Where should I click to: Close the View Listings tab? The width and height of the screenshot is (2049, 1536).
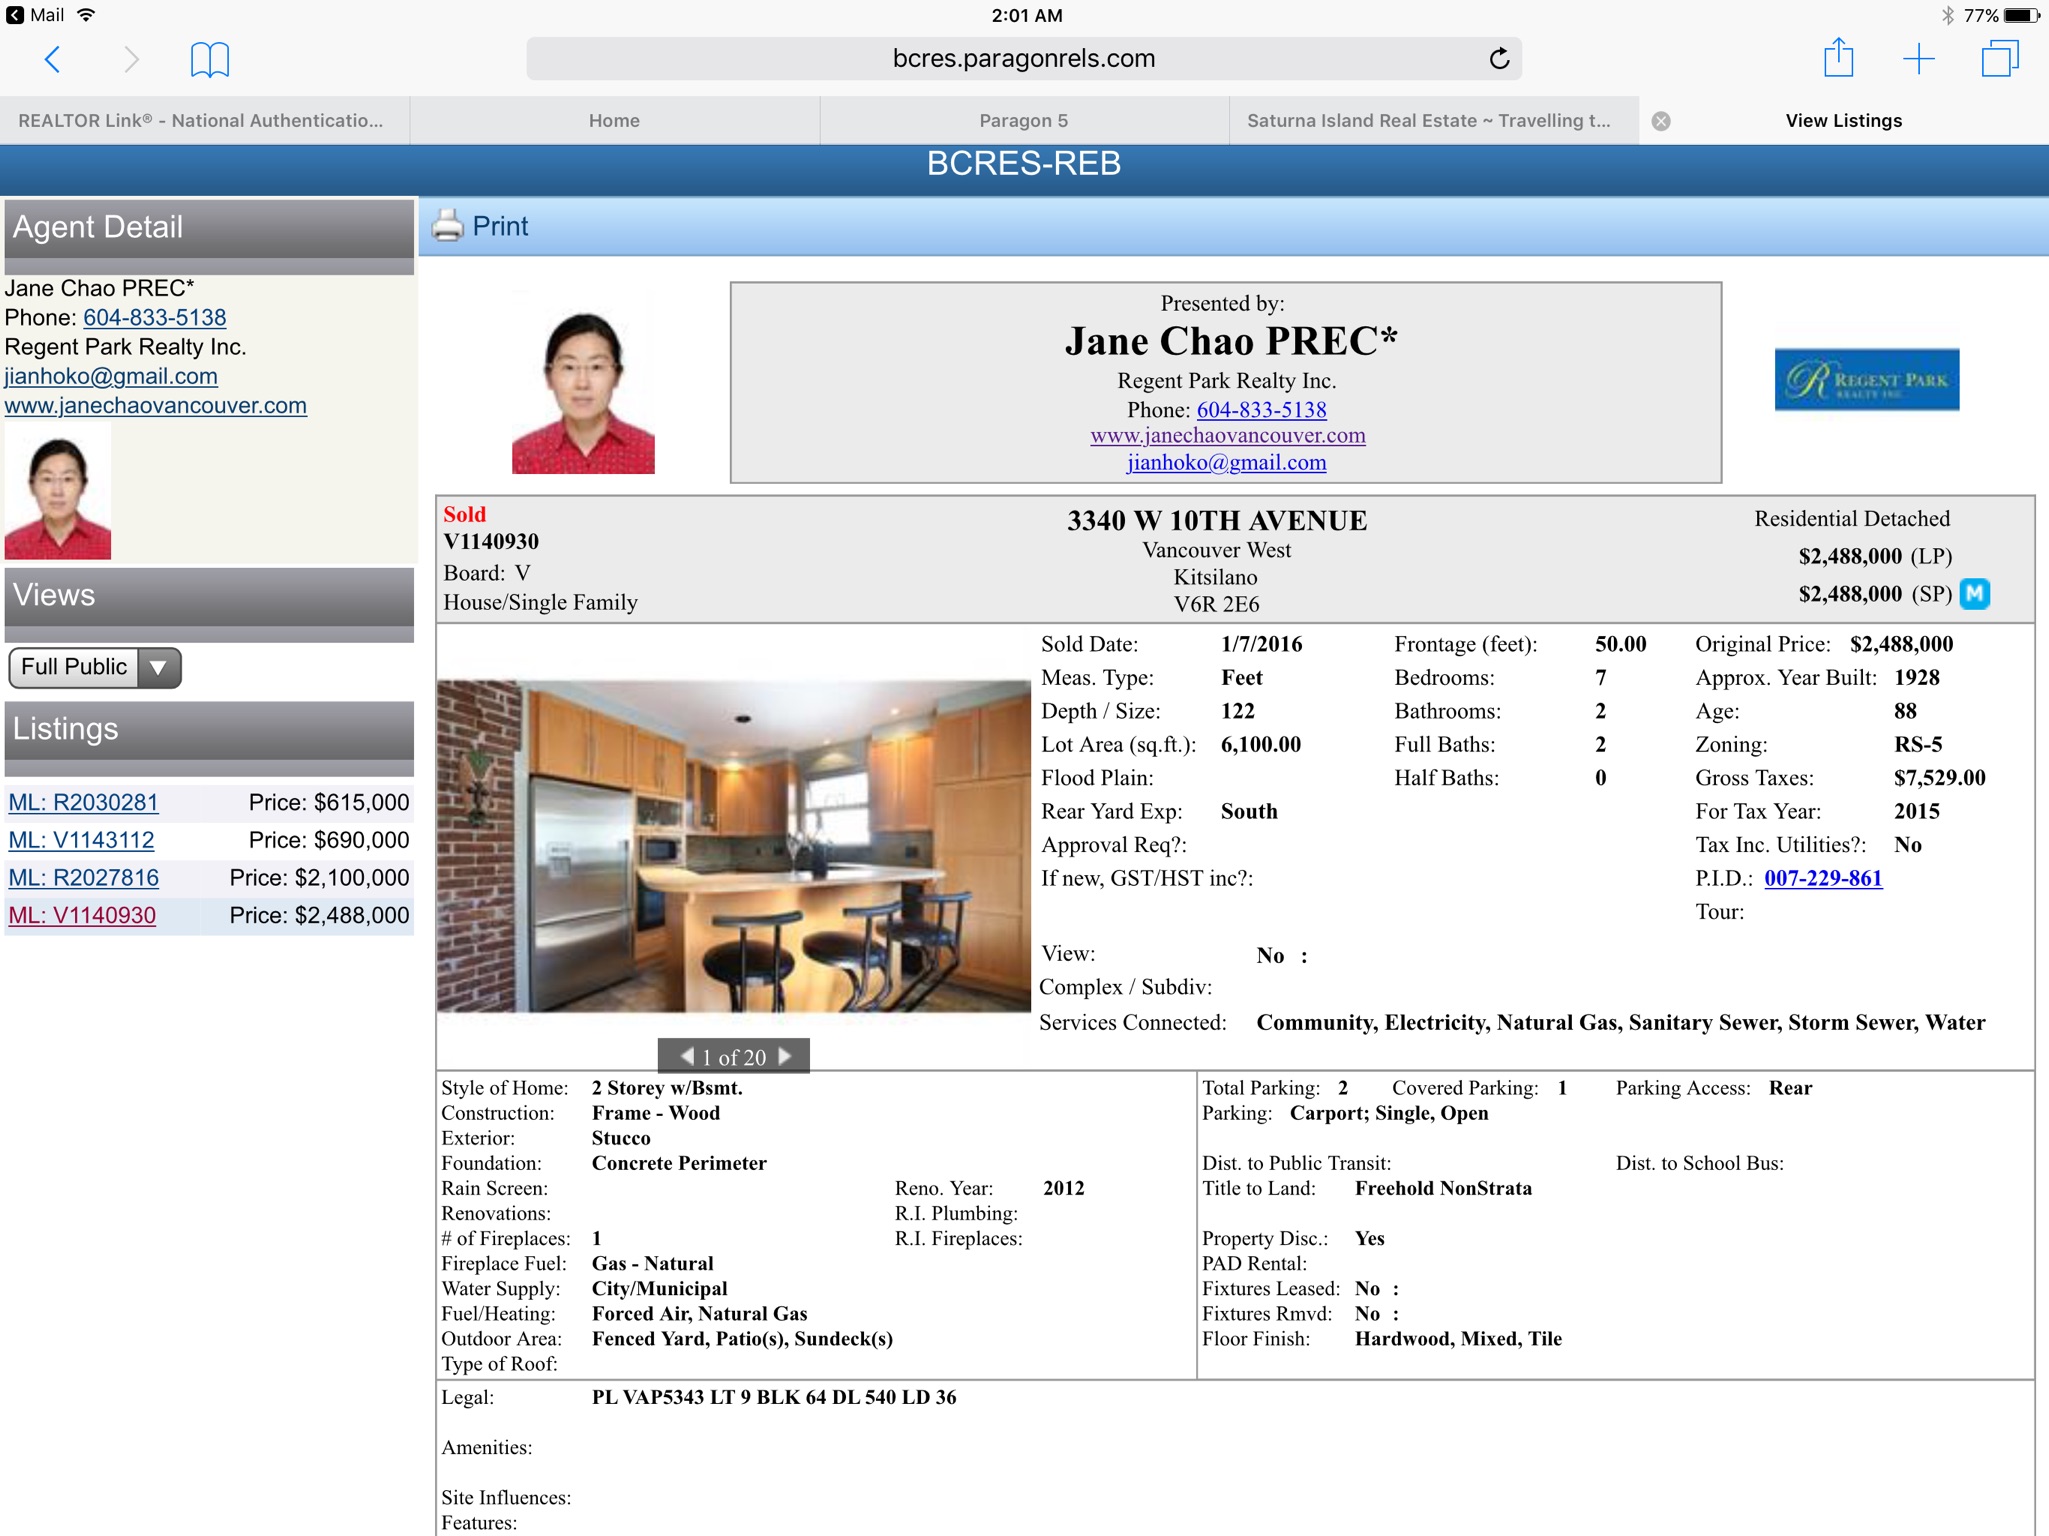[x=1661, y=121]
